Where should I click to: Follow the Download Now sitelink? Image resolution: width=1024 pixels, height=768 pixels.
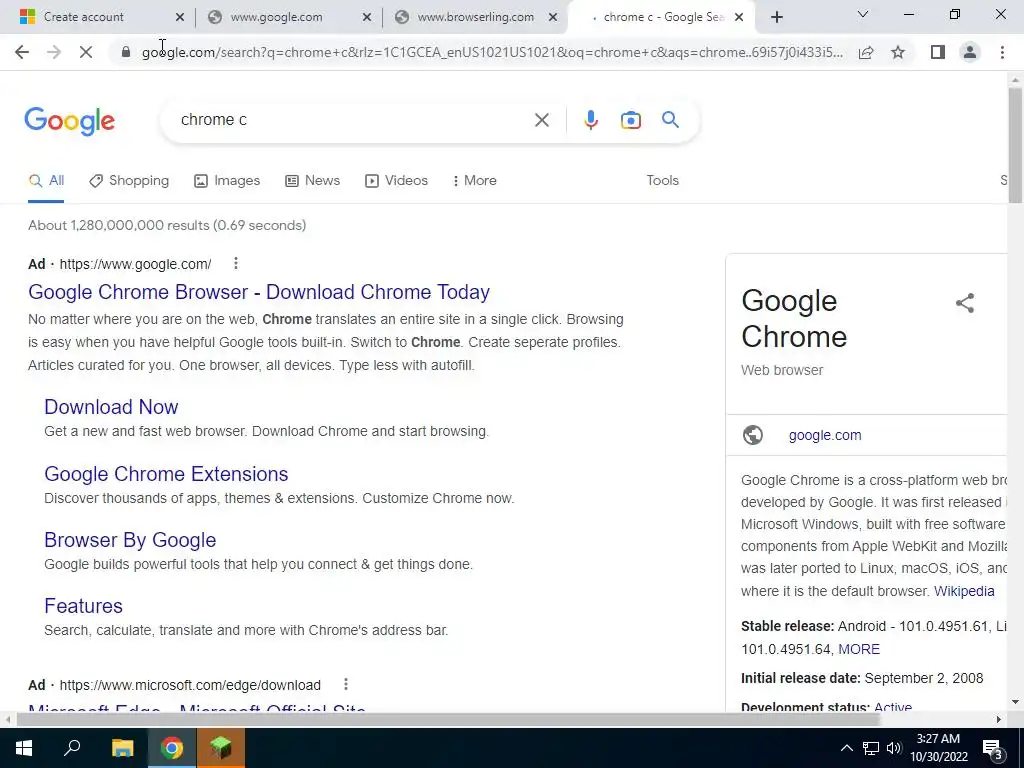(111, 407)
